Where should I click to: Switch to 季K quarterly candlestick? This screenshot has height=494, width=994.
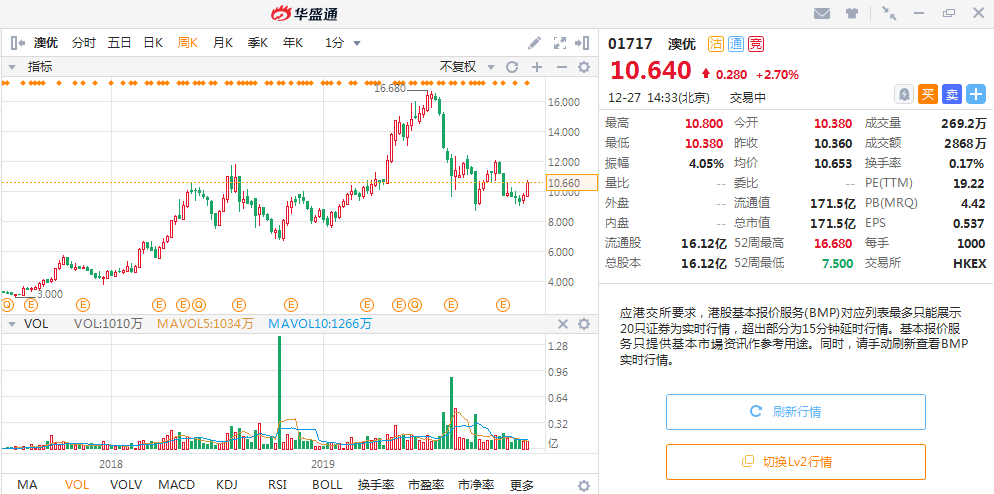click(257, 43)
